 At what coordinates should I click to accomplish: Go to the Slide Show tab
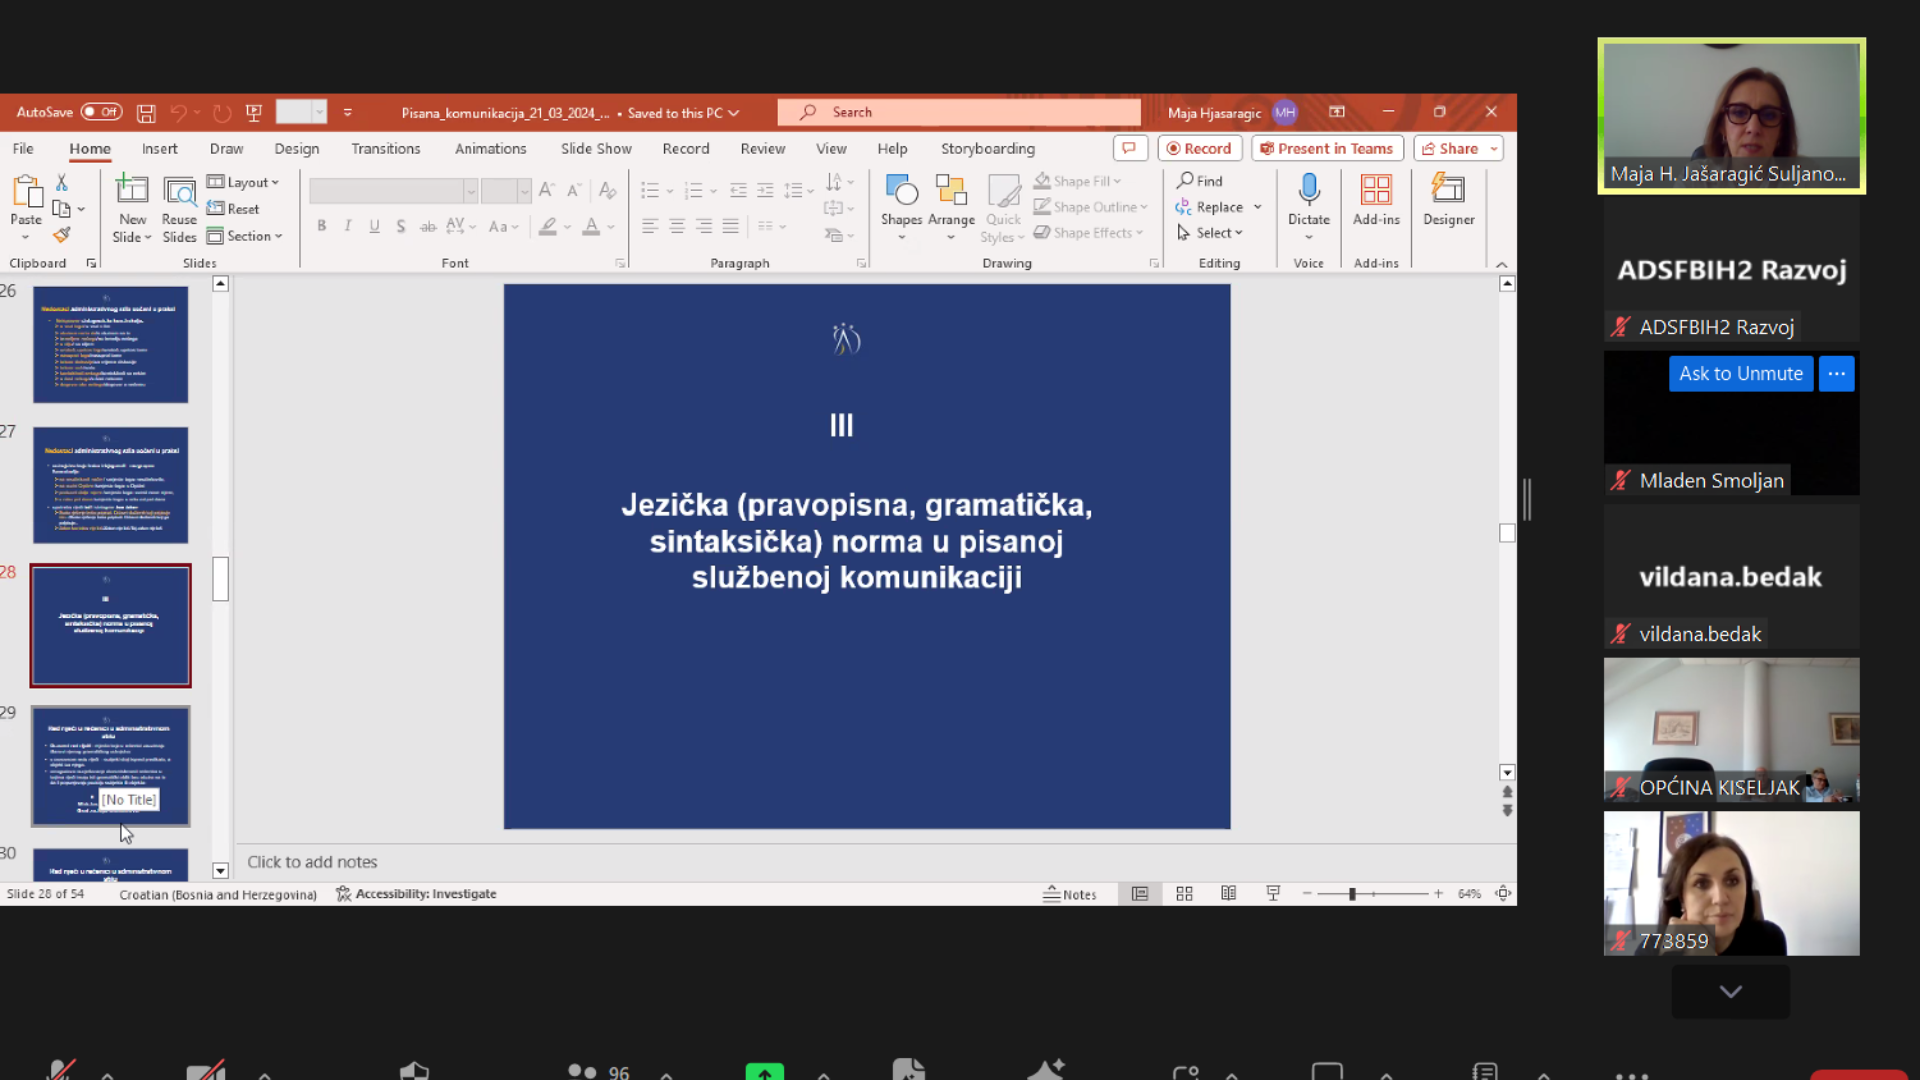point(596,148)
